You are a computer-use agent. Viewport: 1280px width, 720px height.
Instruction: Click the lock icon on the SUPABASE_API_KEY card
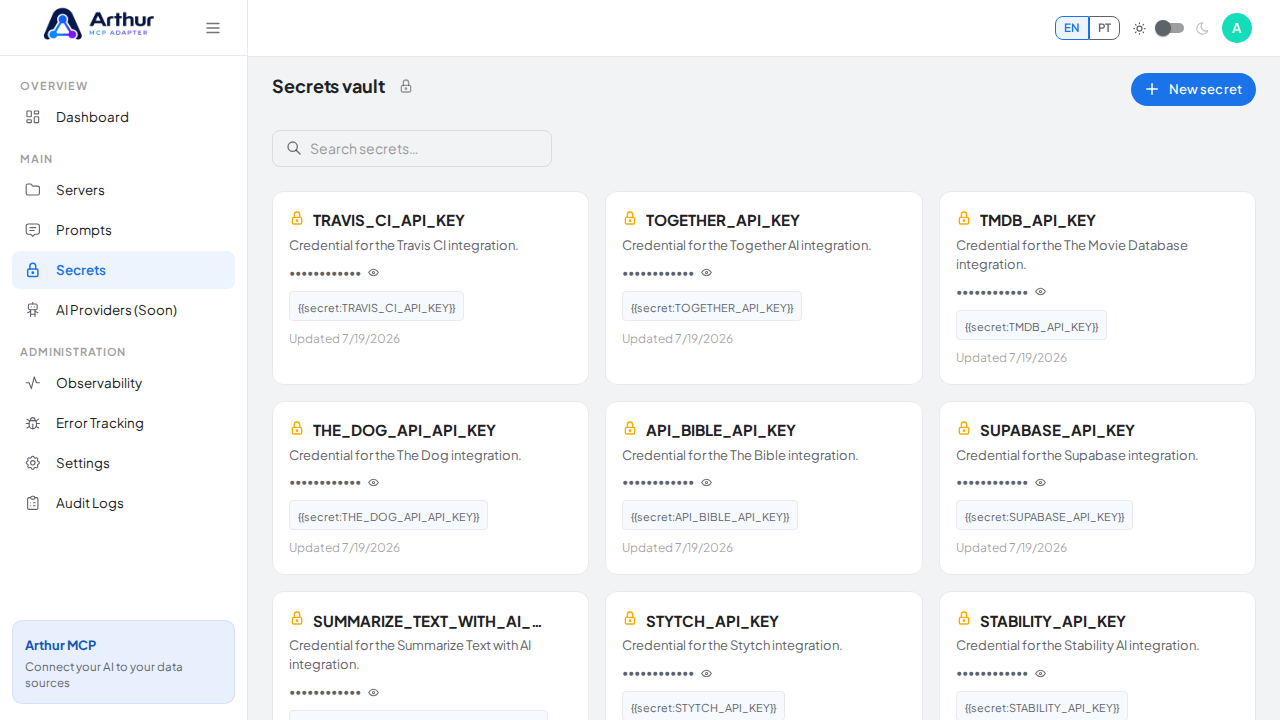tap(964, 428)
